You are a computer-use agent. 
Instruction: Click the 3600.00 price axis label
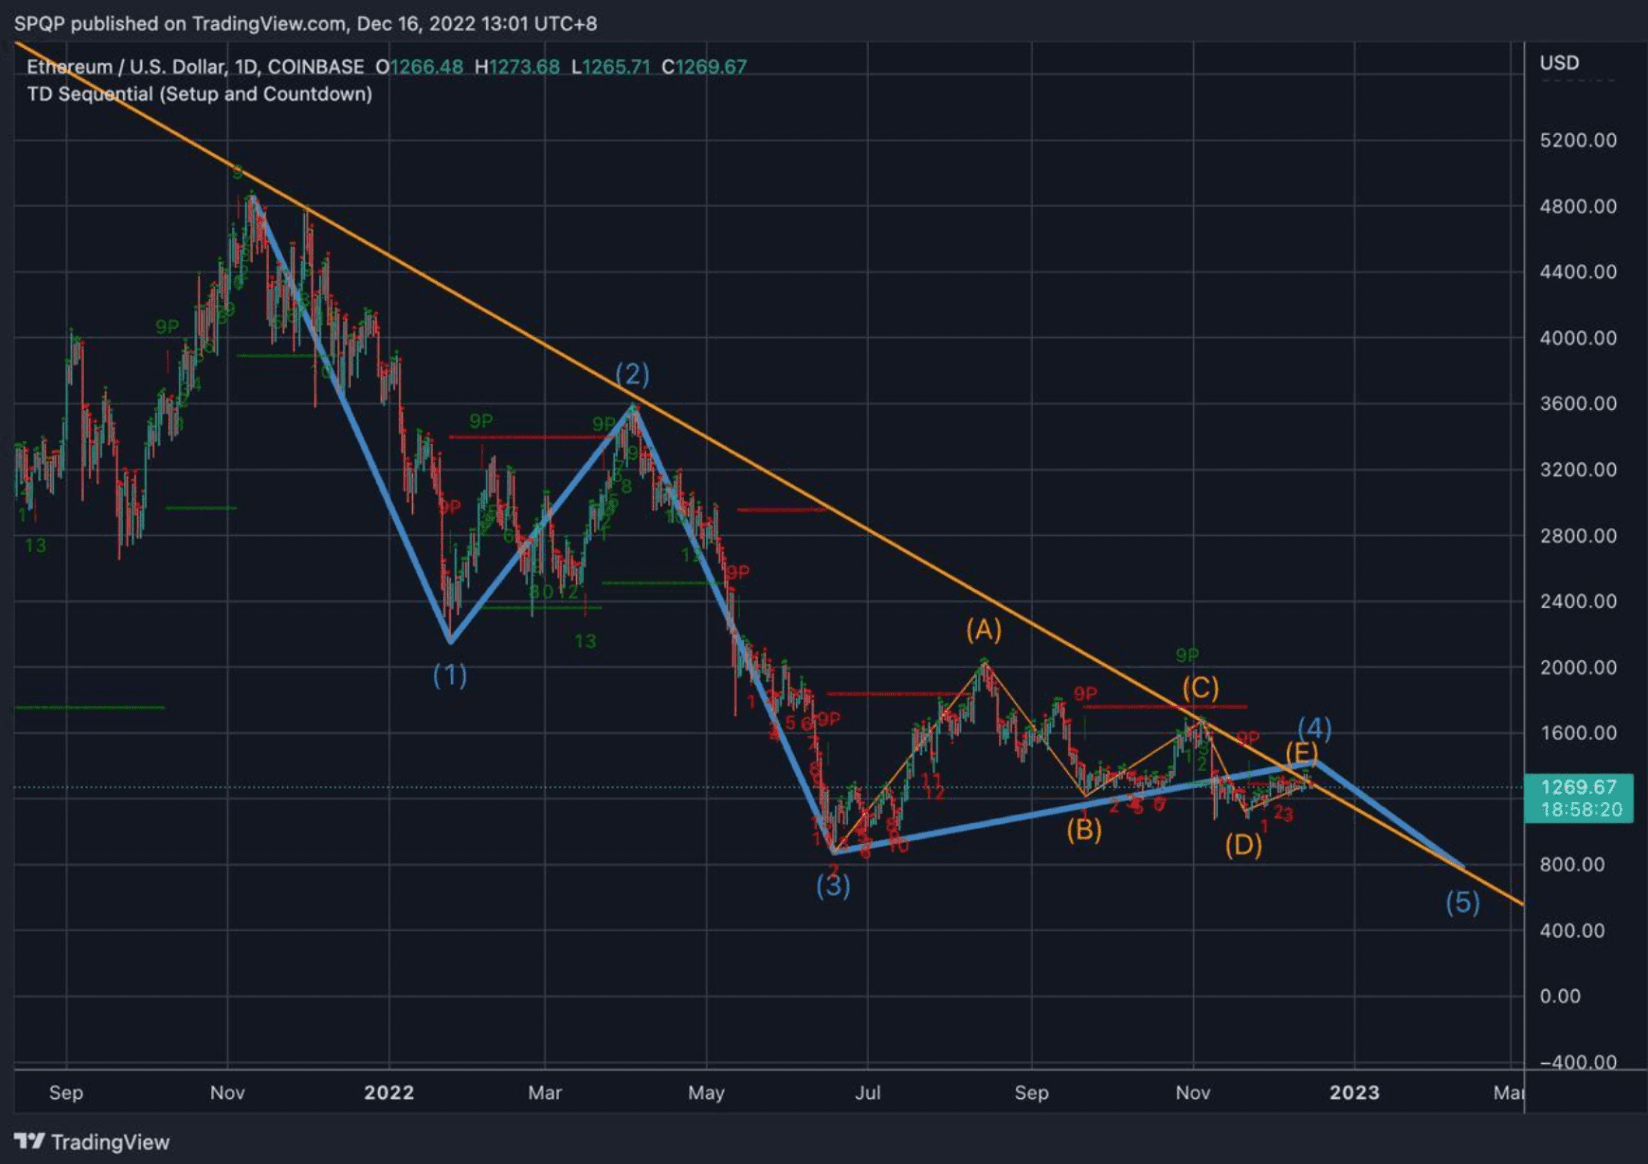[x=1578, y=404]
